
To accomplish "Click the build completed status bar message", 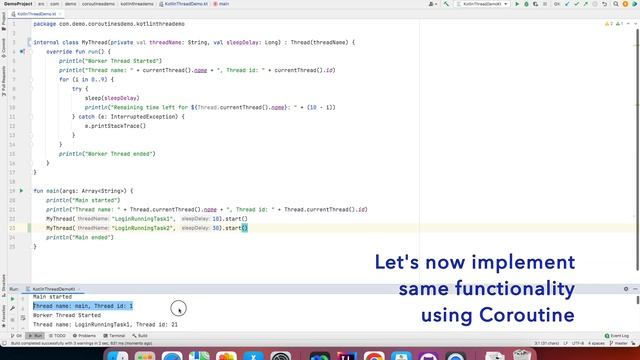I will 81,344.
